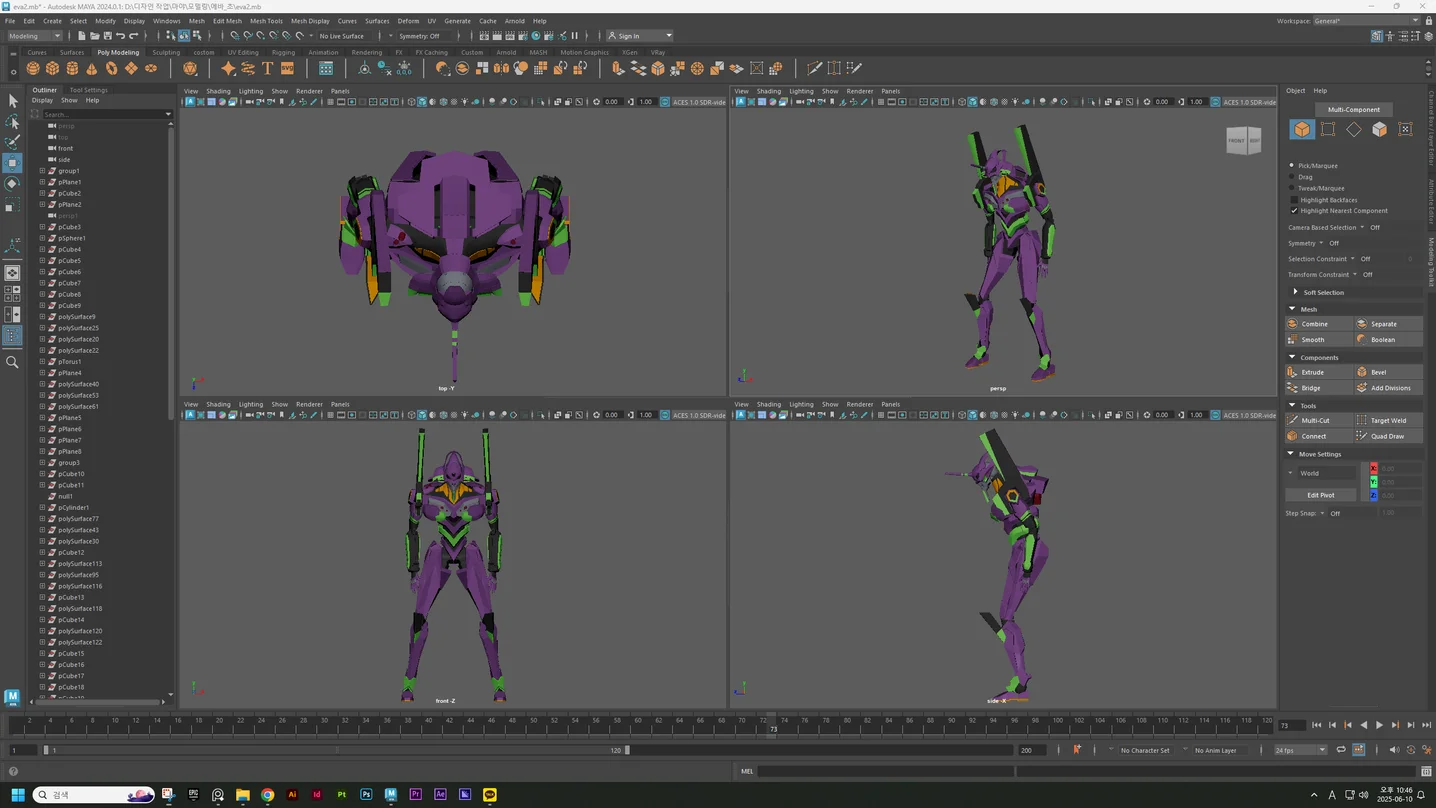Uncheck Highlight Nearest Component

click(x=1294, y=211)
